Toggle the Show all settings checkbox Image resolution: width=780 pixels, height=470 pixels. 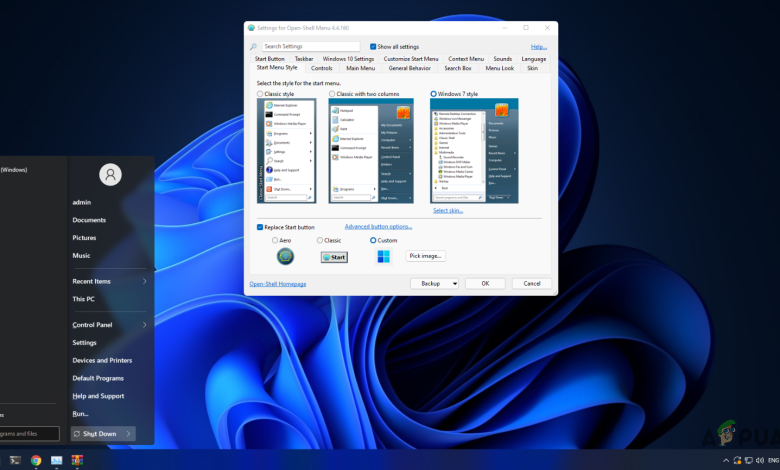(x=373, y=47)
